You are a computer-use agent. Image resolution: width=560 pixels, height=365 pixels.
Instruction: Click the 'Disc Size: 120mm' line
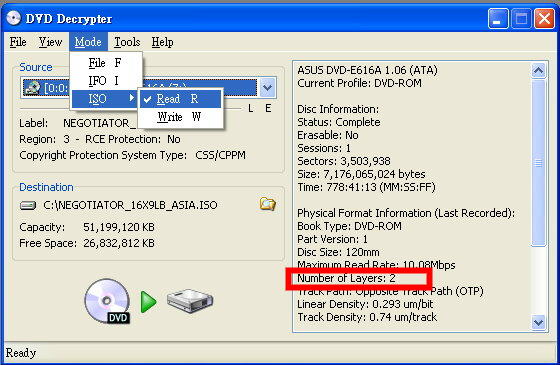point(338,252)
